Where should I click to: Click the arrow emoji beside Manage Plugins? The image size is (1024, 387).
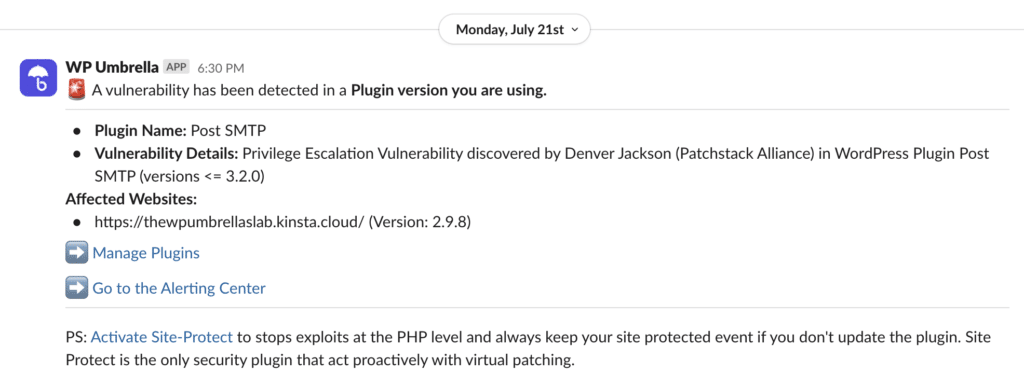[x=76, y=253]
